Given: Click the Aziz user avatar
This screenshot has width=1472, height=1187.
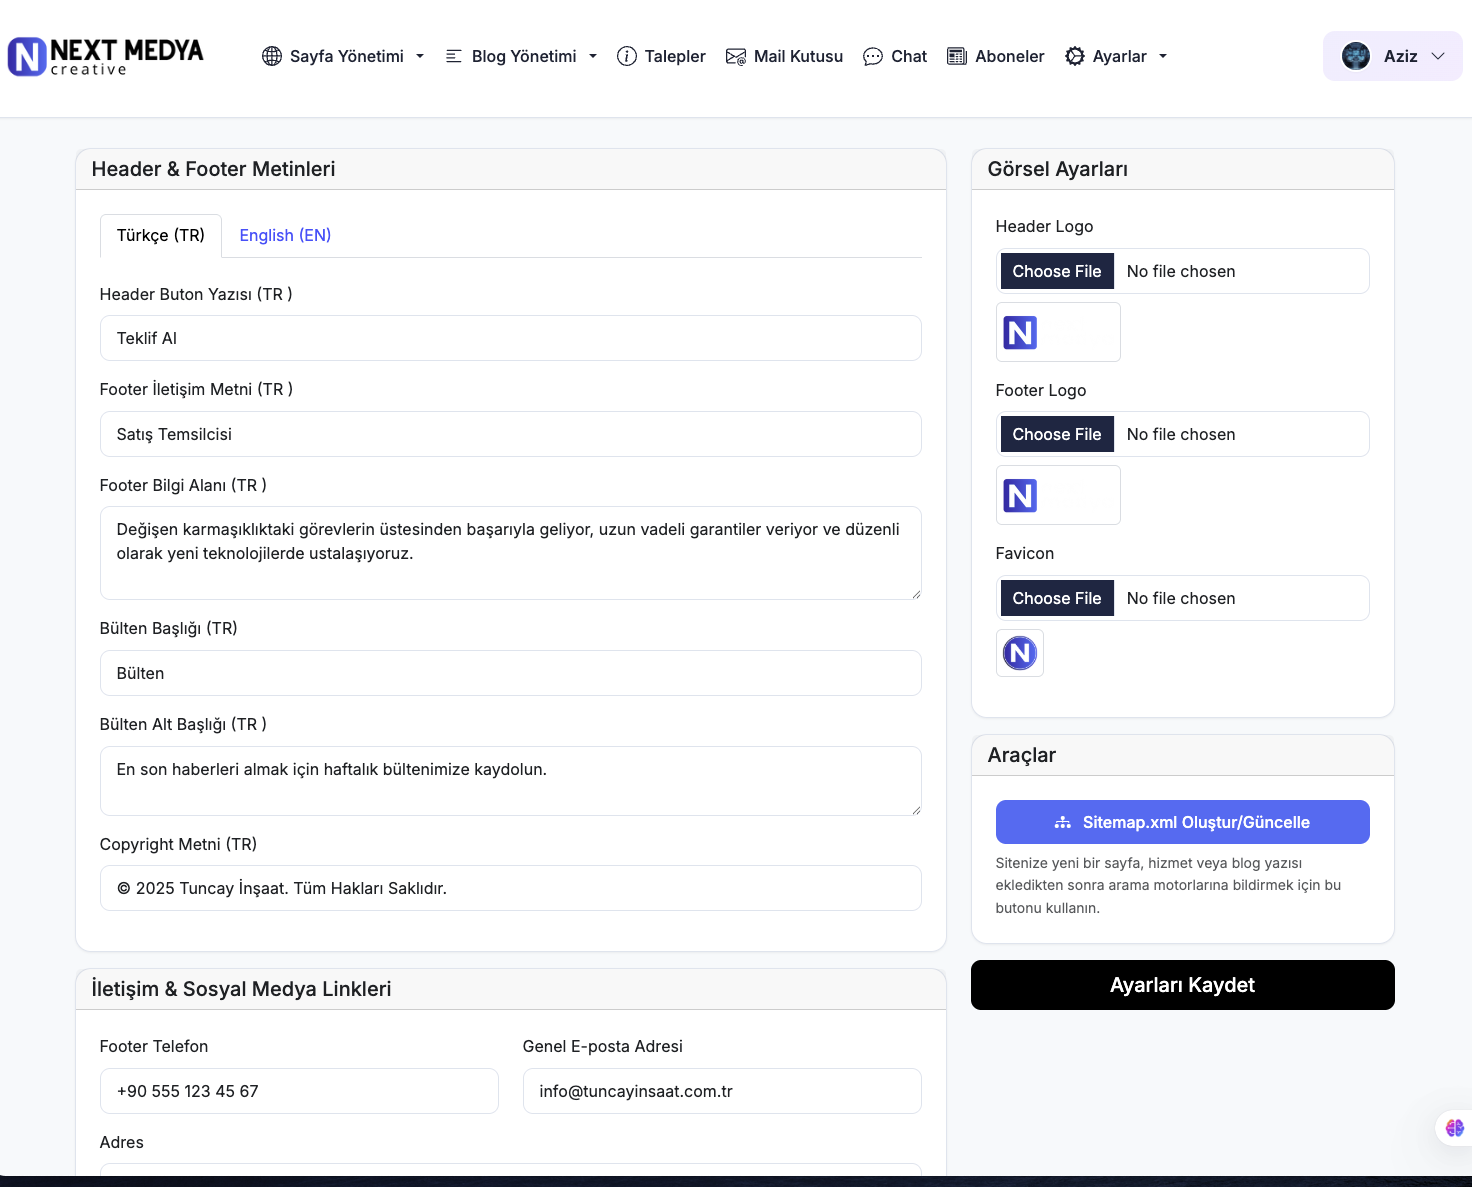Looking at the screenshot, I should click(1356, 57).
